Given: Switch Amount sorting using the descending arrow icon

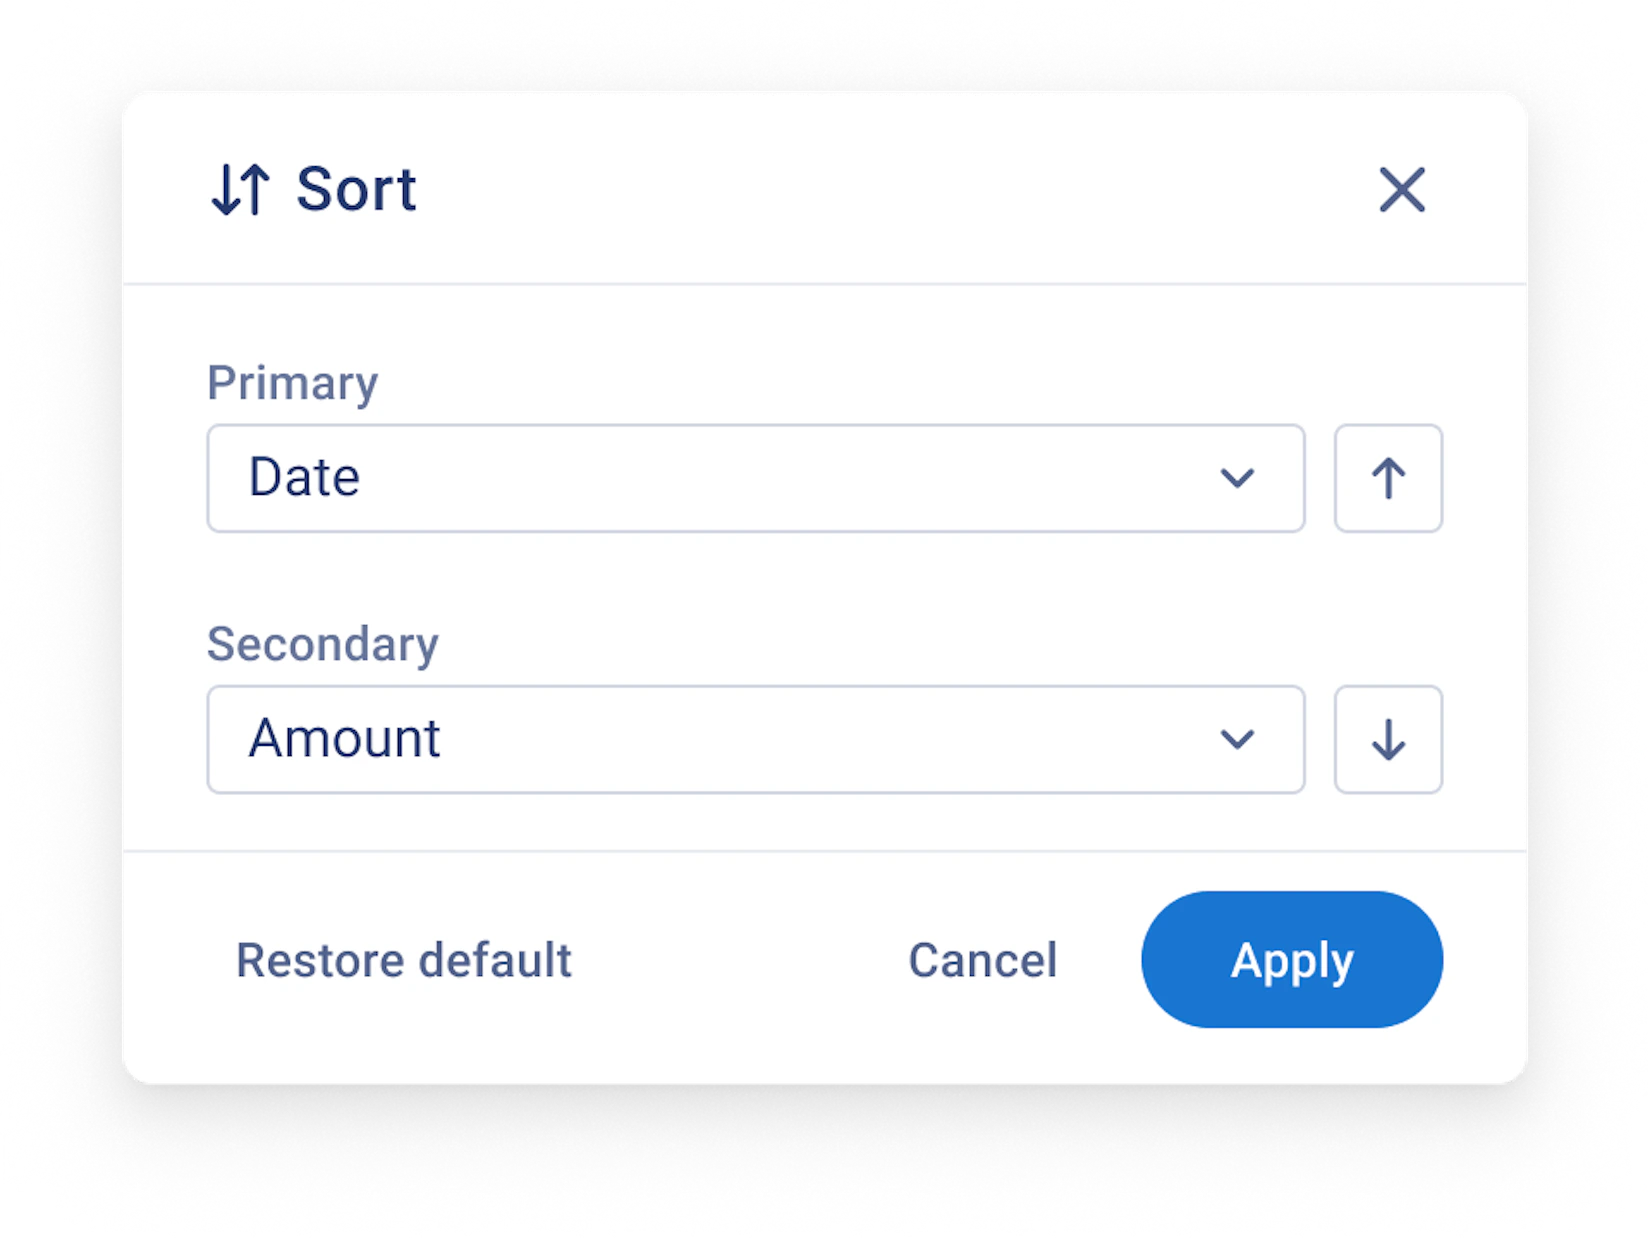Looking at the screenshot, I should [x=1387, y=739].
